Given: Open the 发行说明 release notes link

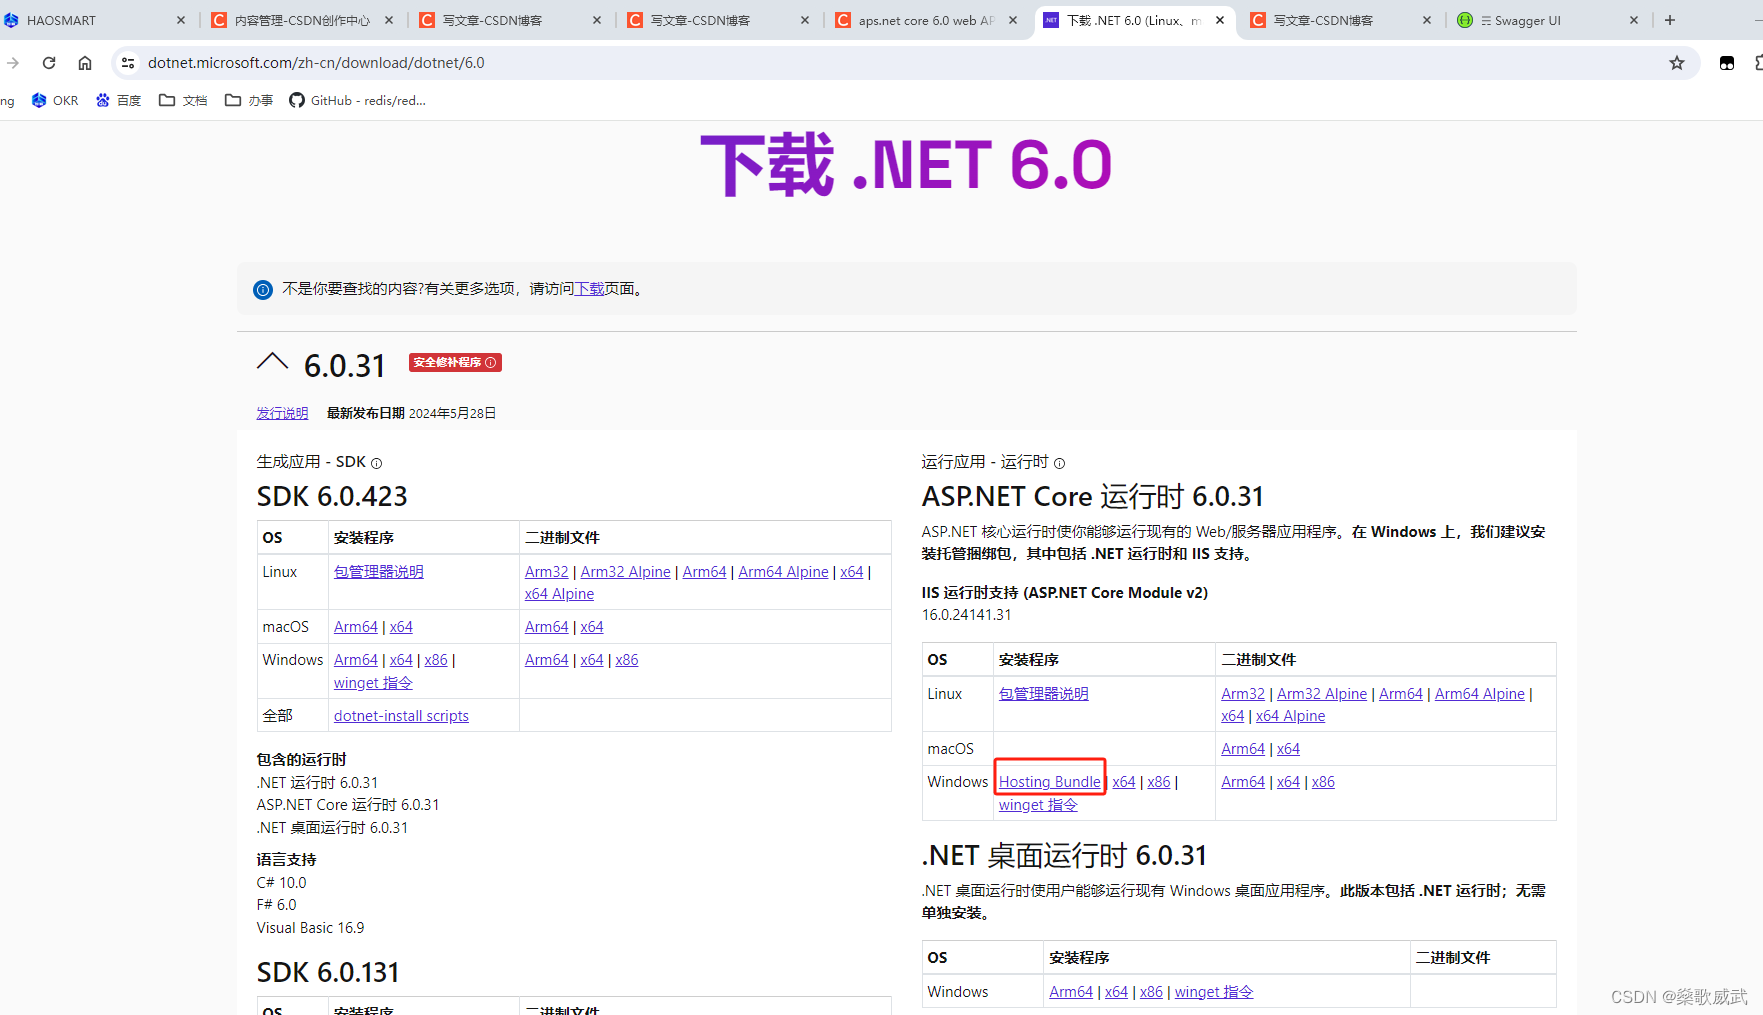Looking at the screenshot, I should click(x=282, y=413).
